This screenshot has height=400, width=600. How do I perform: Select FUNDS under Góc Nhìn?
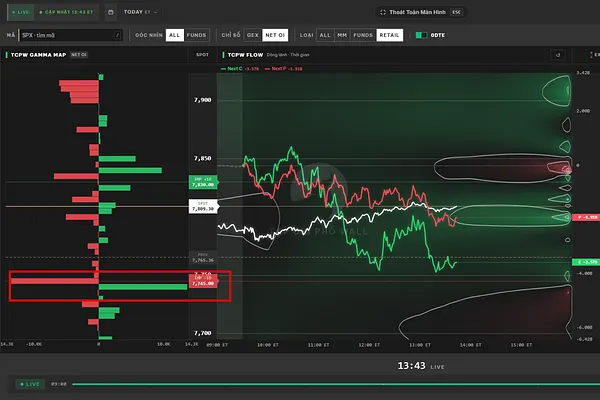(196, 35)
